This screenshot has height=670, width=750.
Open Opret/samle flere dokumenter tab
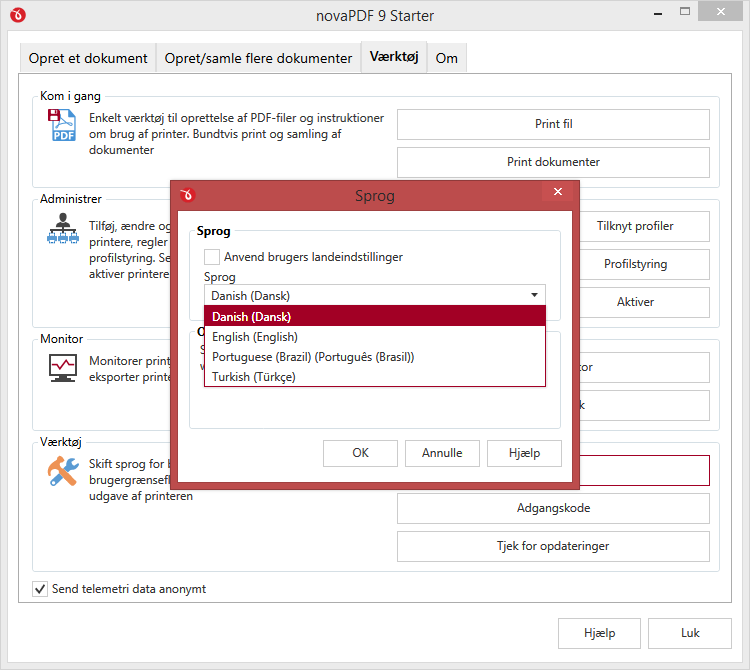(258, 58)
